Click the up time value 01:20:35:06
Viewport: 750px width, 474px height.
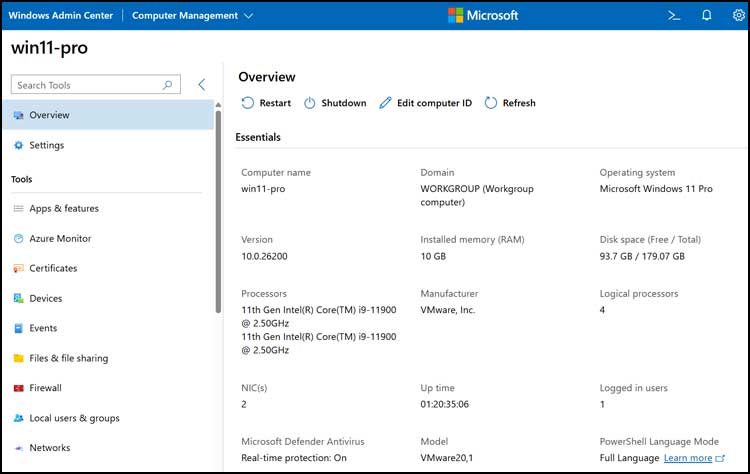pos(444,404)
